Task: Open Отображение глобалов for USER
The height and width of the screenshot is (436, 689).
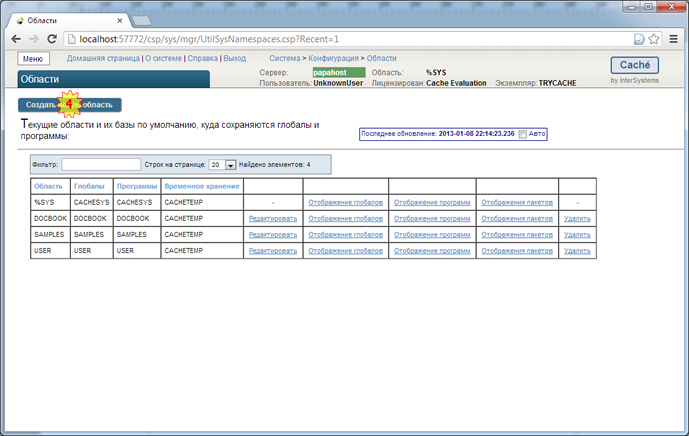Action: point(345,251)
